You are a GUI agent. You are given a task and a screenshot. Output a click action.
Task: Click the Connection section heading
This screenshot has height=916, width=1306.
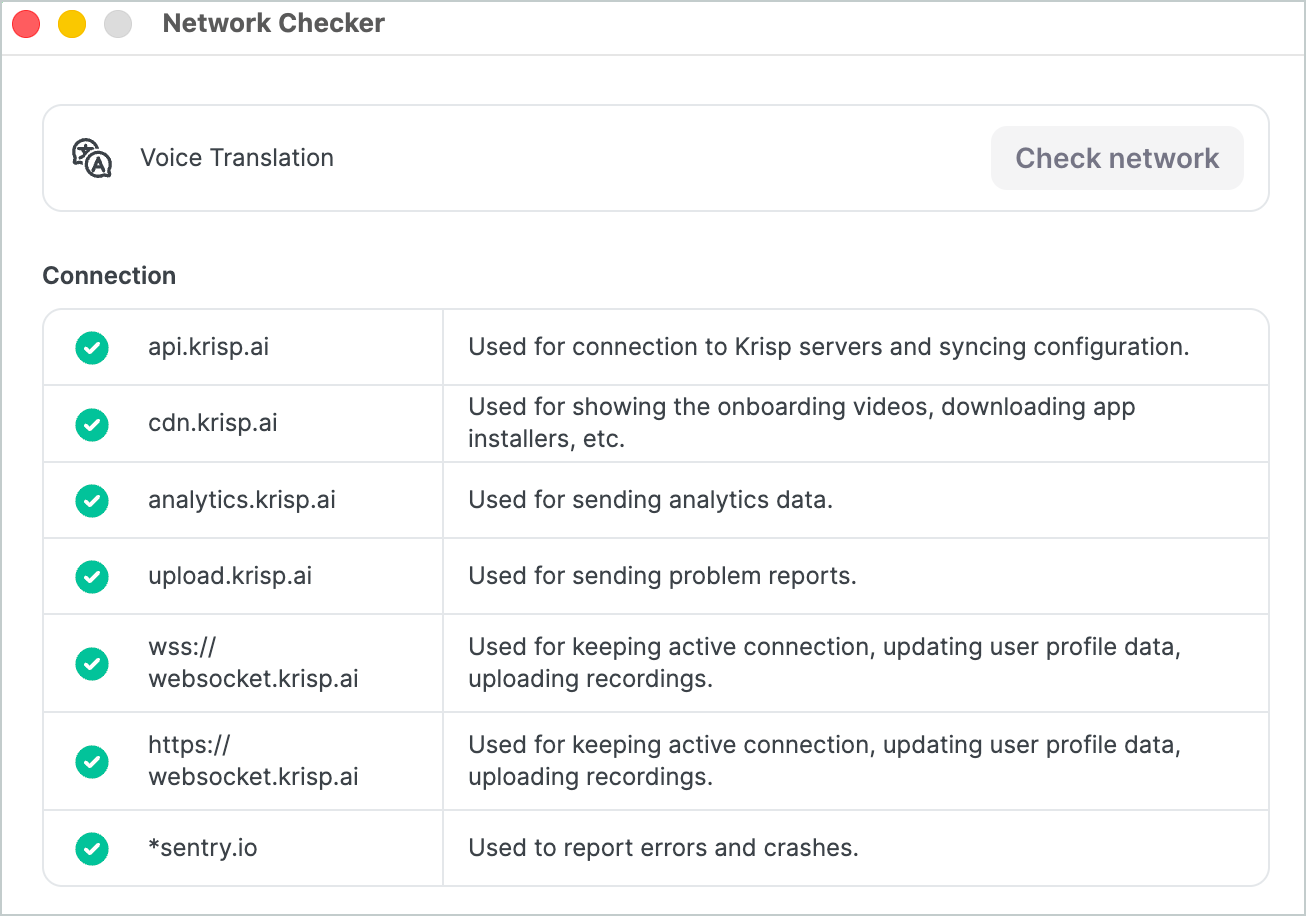coord(109,276)
